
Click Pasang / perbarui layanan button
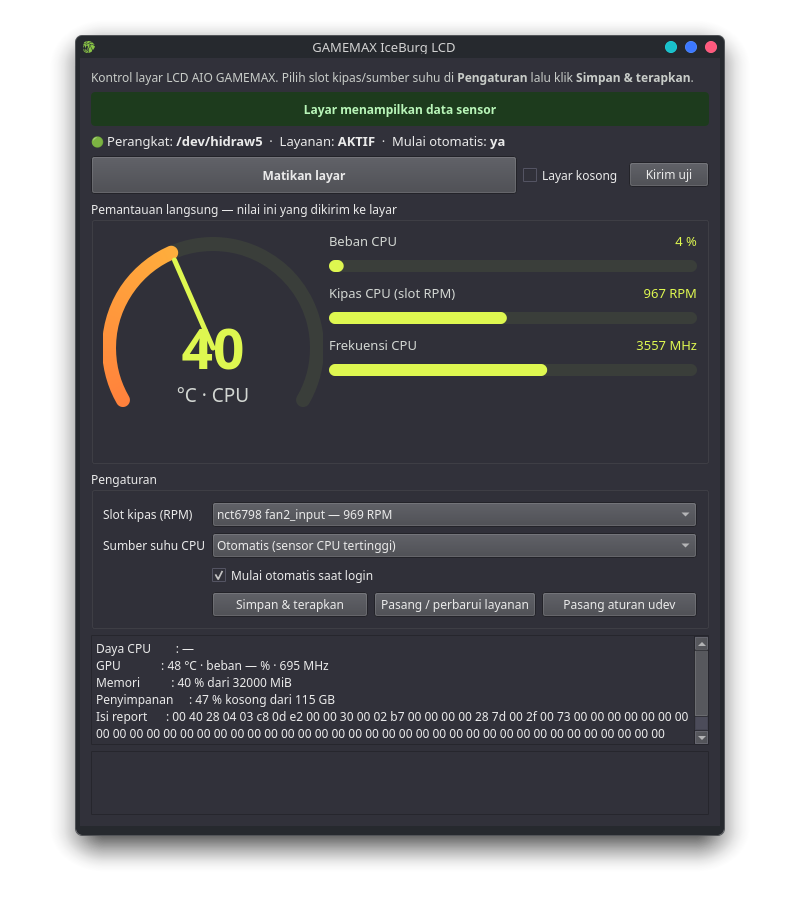[x=455, y=604]
